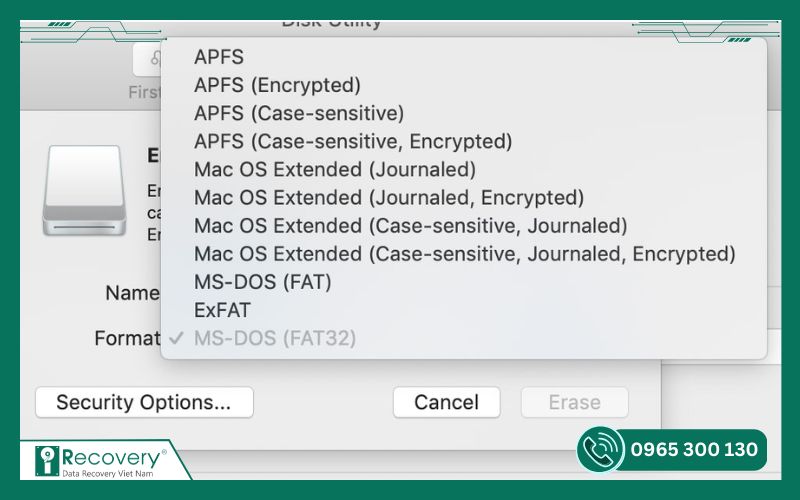This screenshot has height=500, width=800.
Task: Click the iRecovery logo
Action: pyautogui.click(x=101, y=461)
